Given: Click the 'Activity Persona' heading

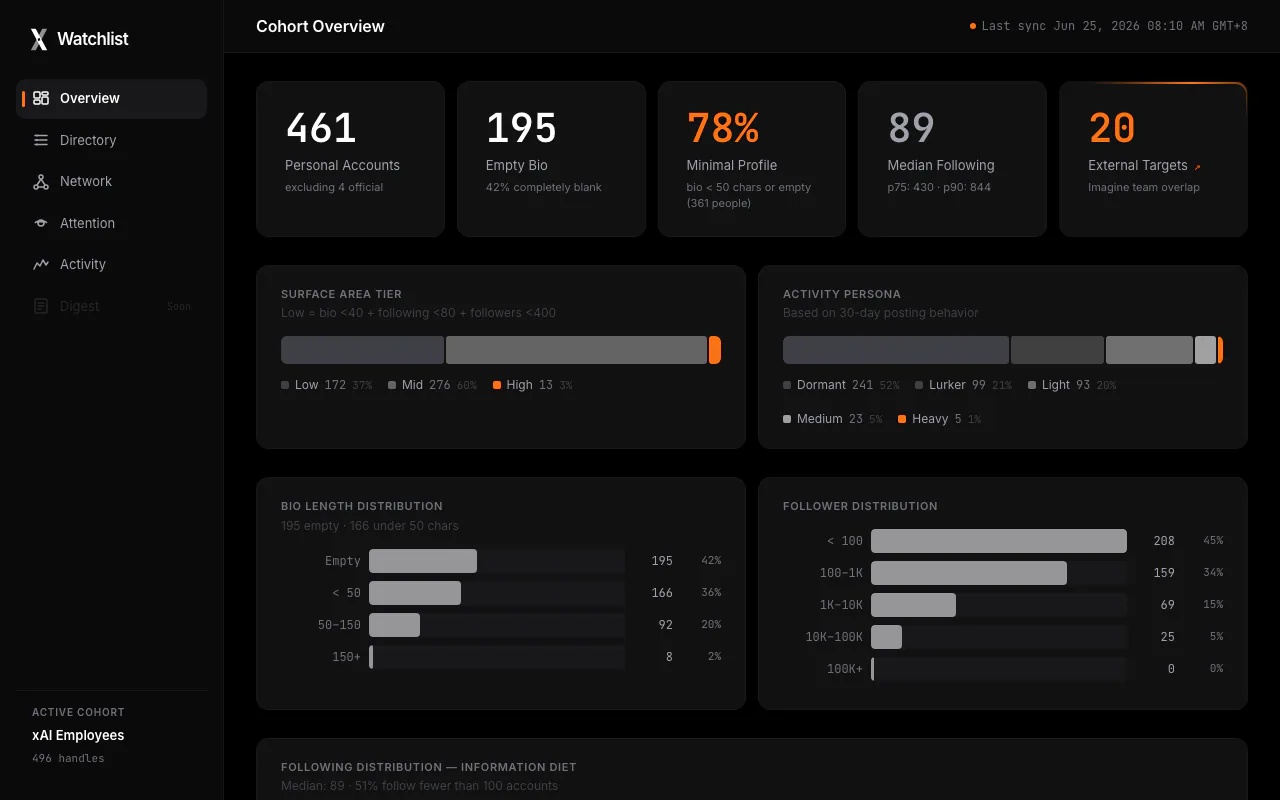Looking at the screenshot, I should [x=842, y=294].
